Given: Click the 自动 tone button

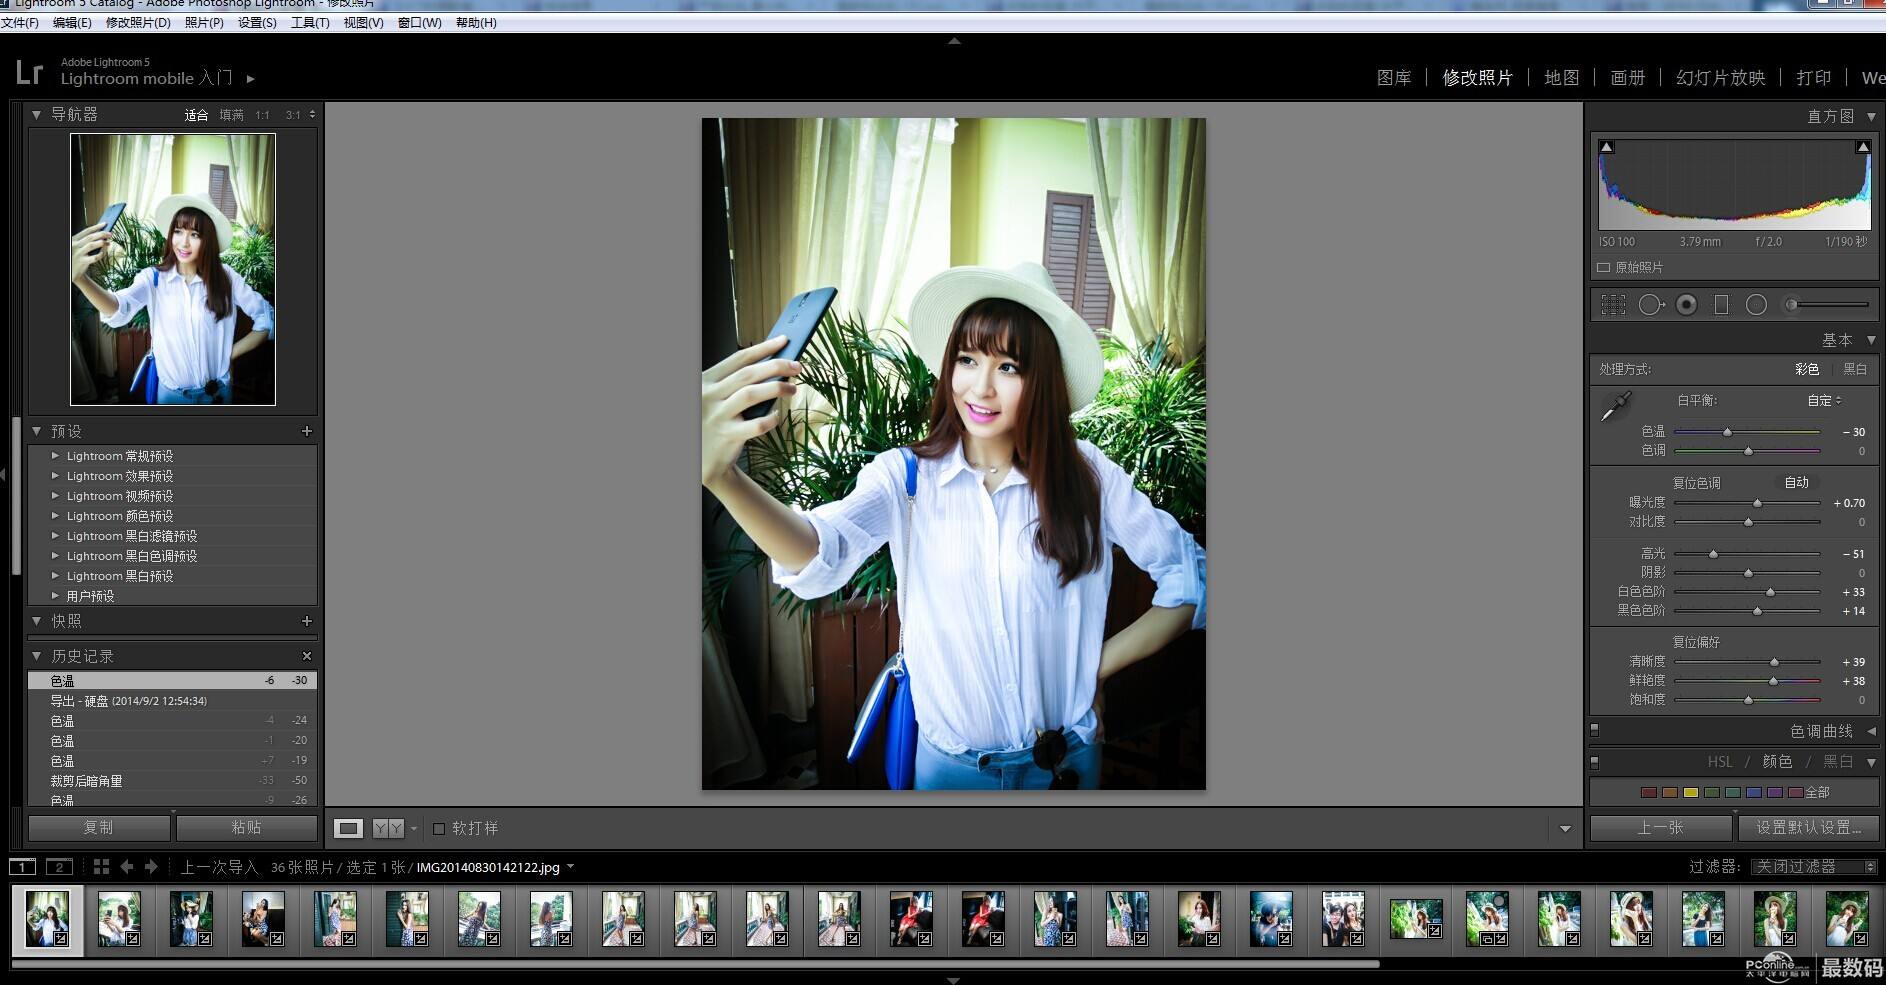Looking at the screenshot, I should click(1797, 482).
